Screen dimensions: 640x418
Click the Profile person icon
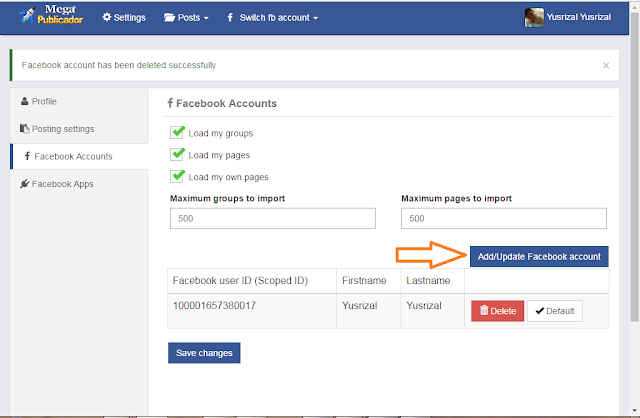(24, 101)
